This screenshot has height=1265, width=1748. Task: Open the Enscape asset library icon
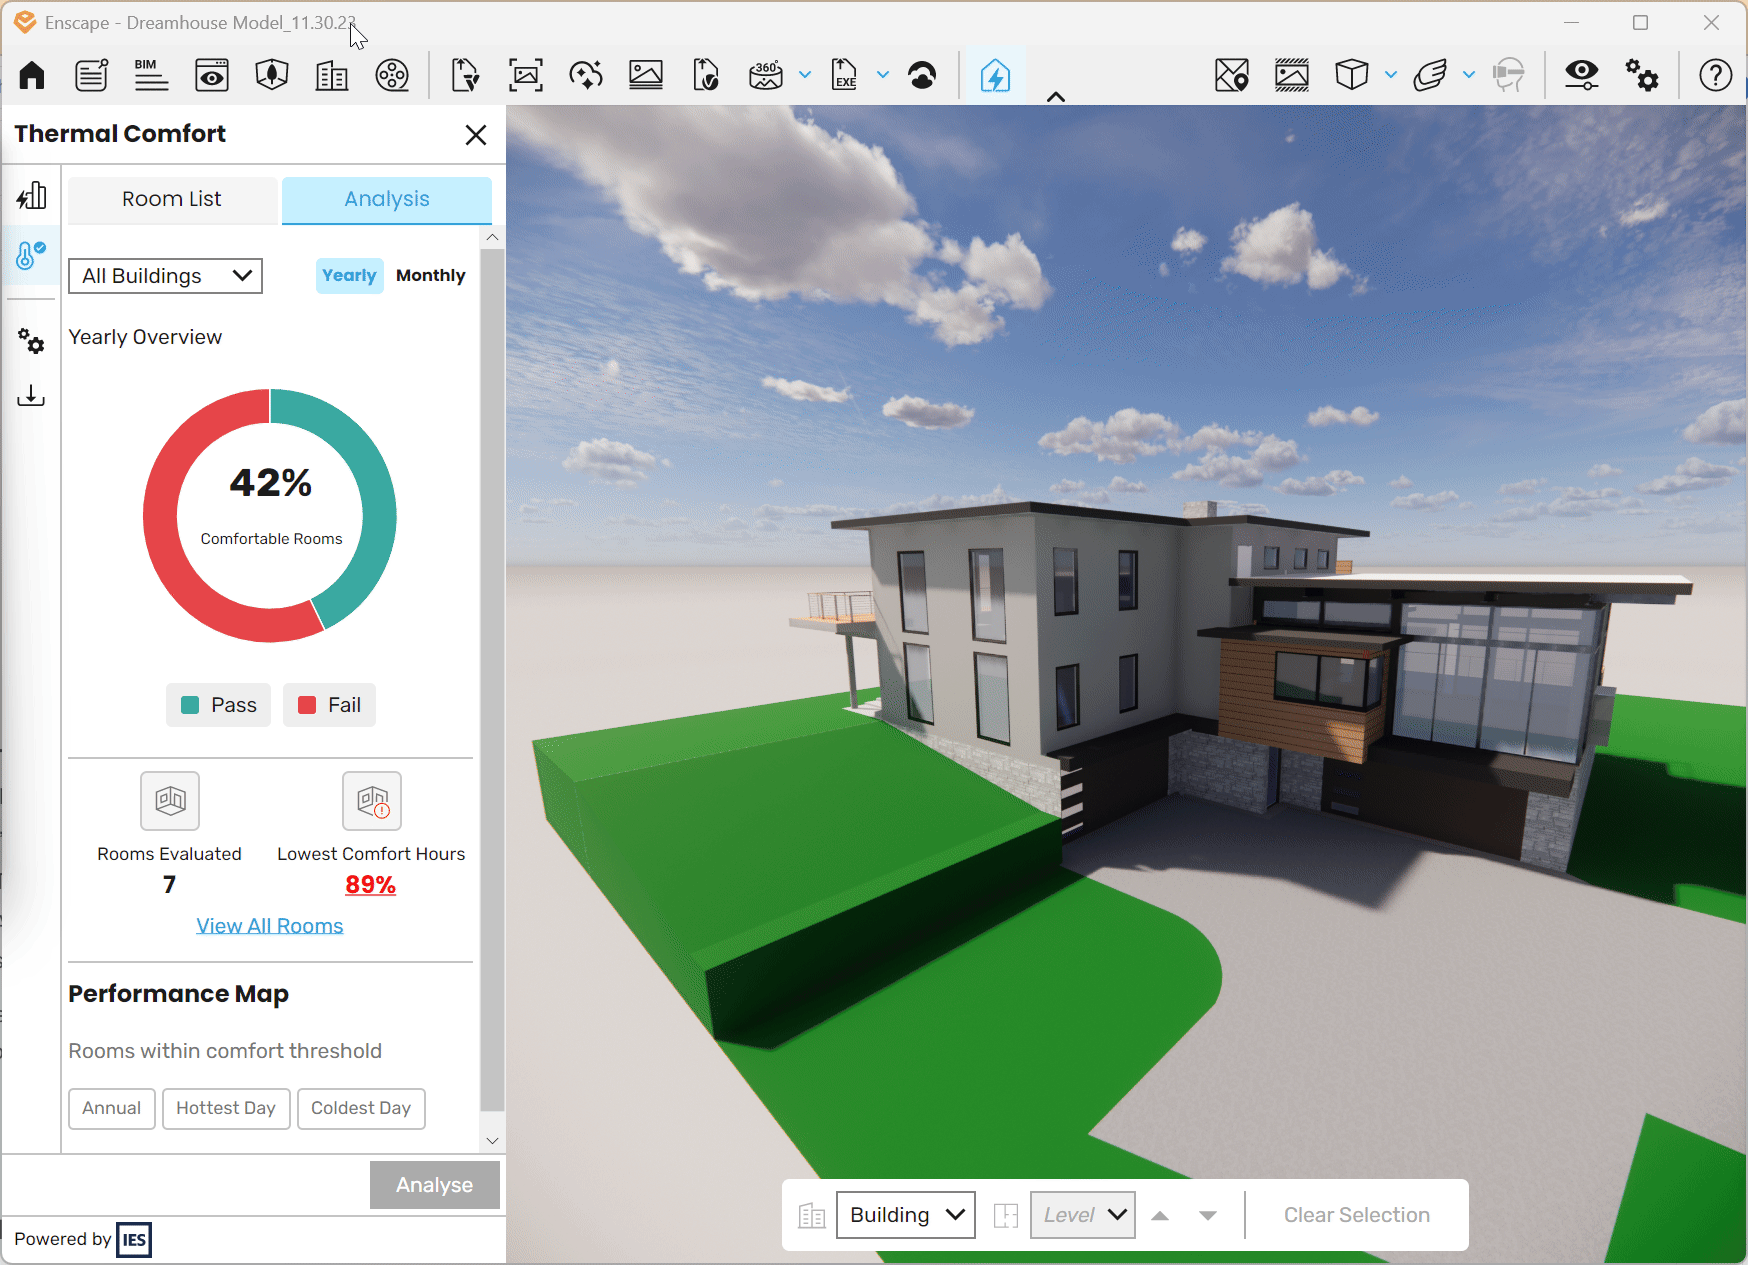tap(272, 75)
